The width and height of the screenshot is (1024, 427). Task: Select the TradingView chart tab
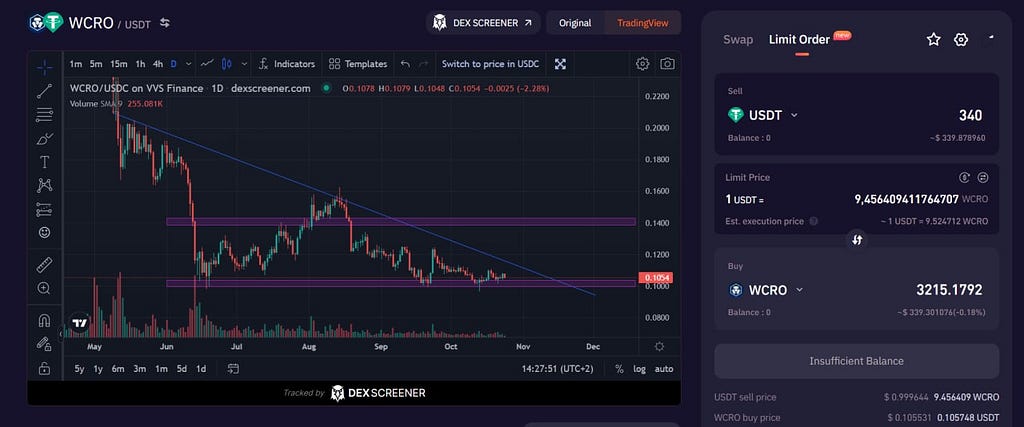click(x=643, y=23)
